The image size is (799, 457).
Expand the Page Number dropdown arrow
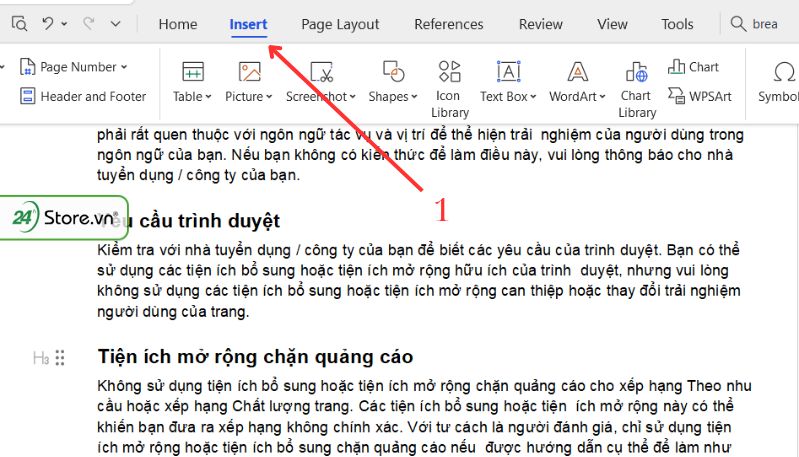click(124, 67)
